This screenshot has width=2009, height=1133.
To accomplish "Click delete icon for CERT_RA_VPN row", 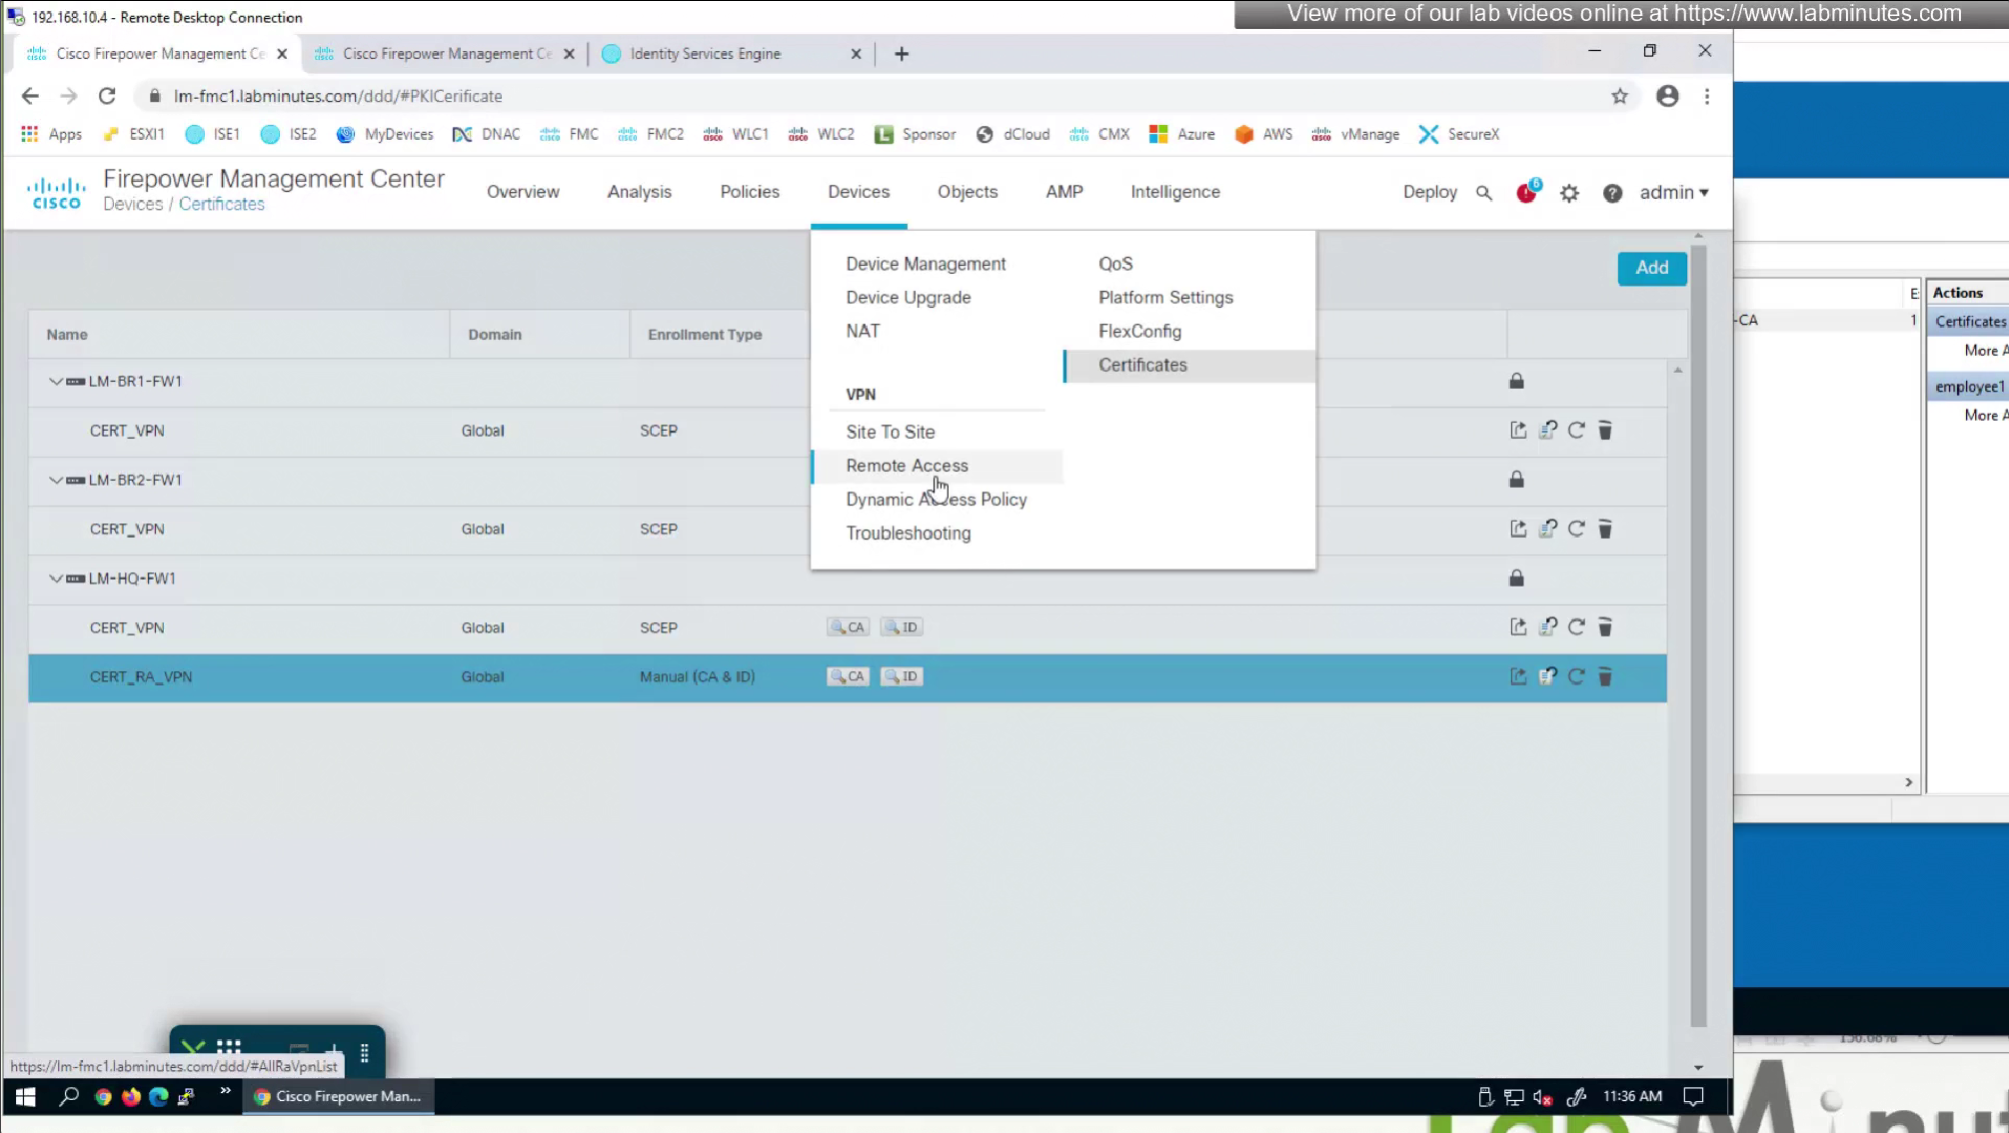I will [1605, 677].
